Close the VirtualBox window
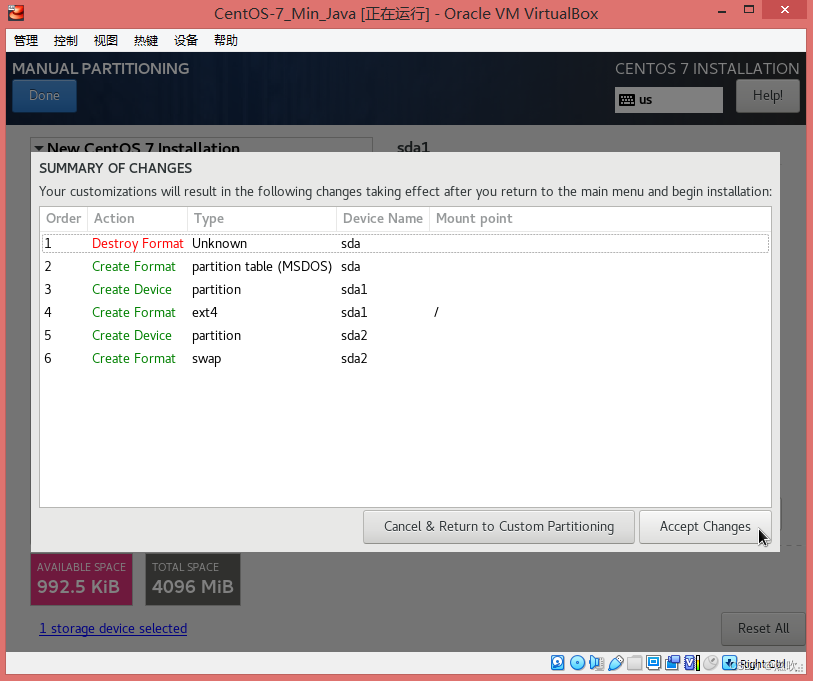This screenshot has width=813, height=681. click(x=785, y=9)
